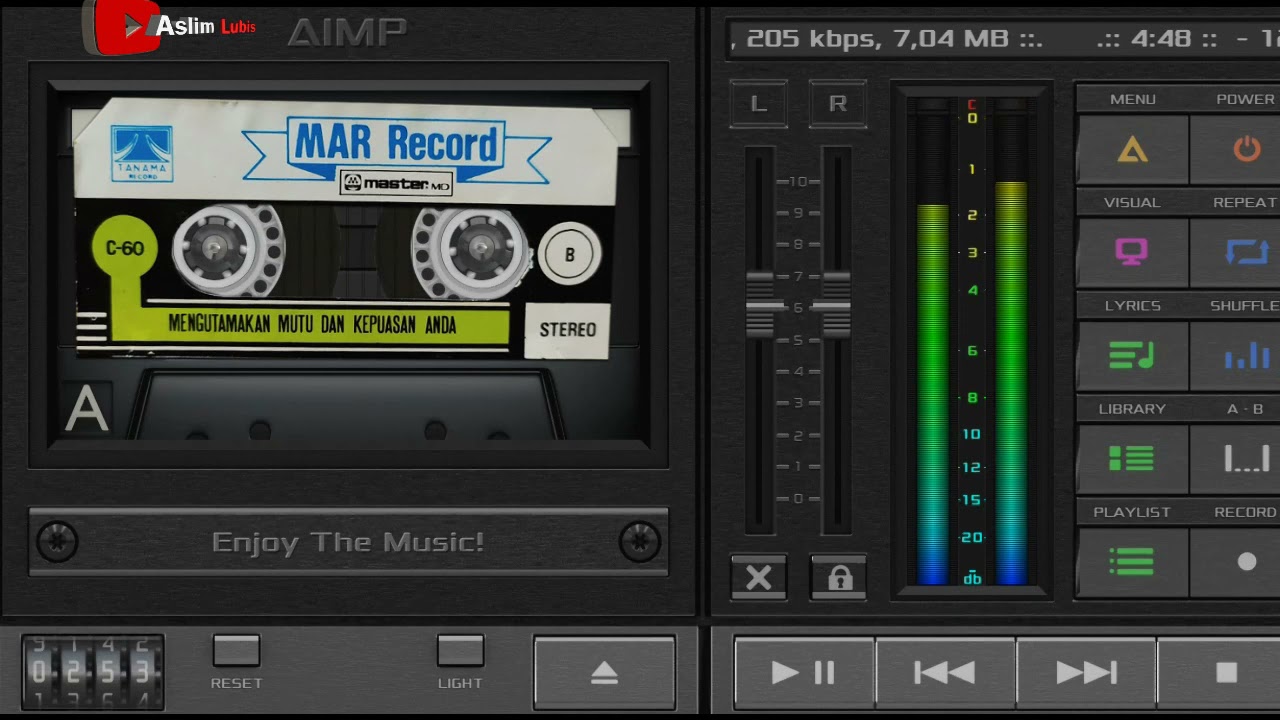Eject the cassette with the eject button
The height and width of the screenshot is (720, 1280).
point(604,673)
